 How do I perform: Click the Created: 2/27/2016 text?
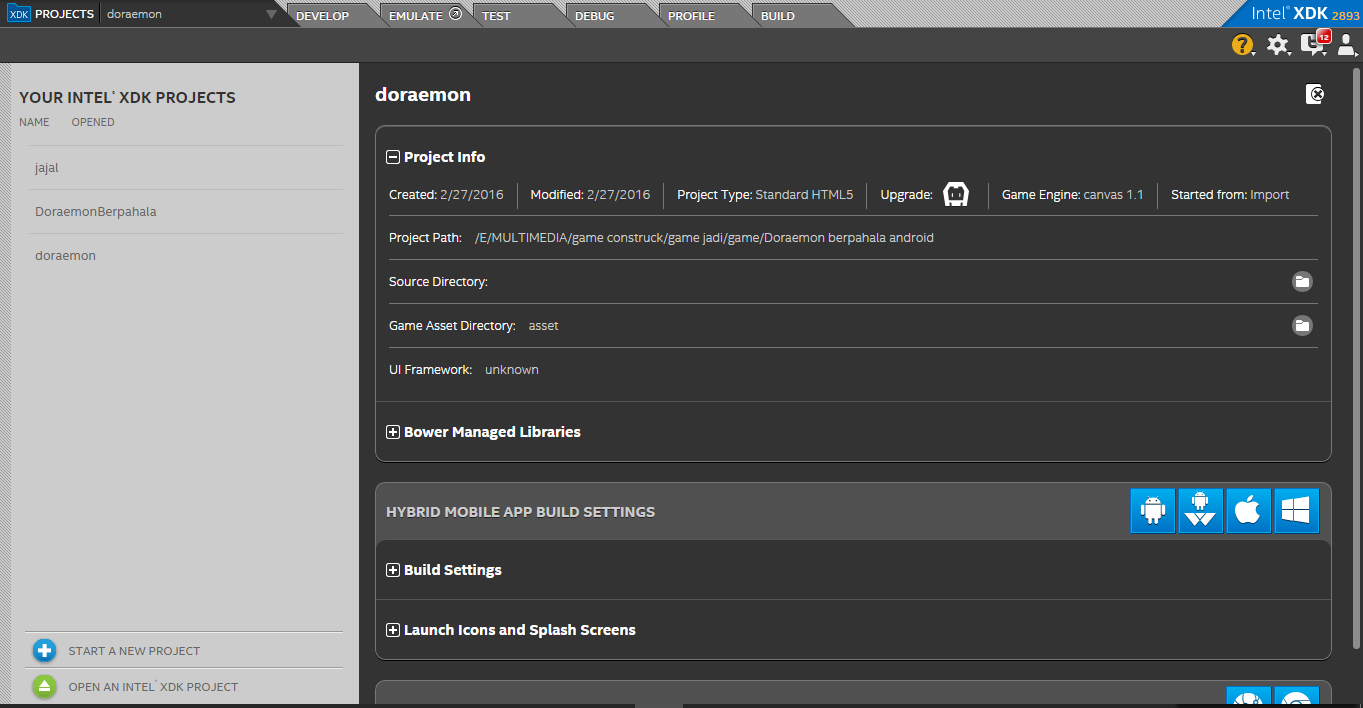tap(446, 195)
